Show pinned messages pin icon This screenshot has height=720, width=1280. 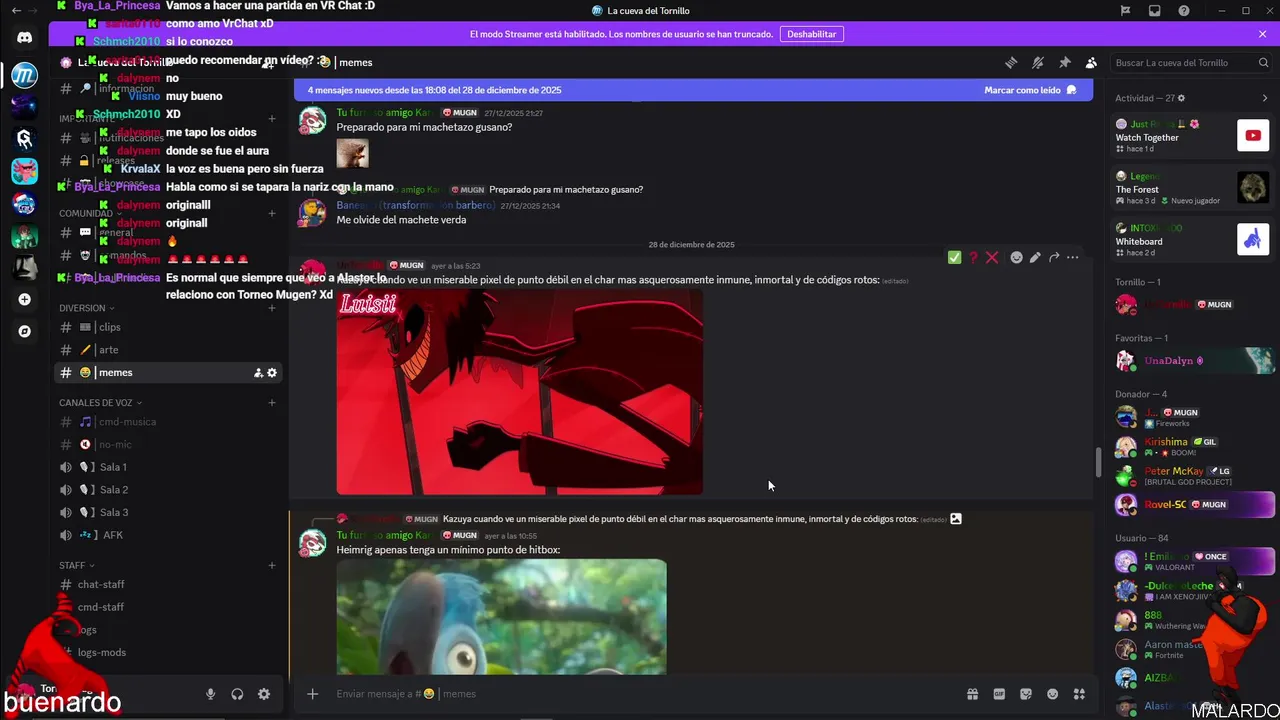[1065, 62]
